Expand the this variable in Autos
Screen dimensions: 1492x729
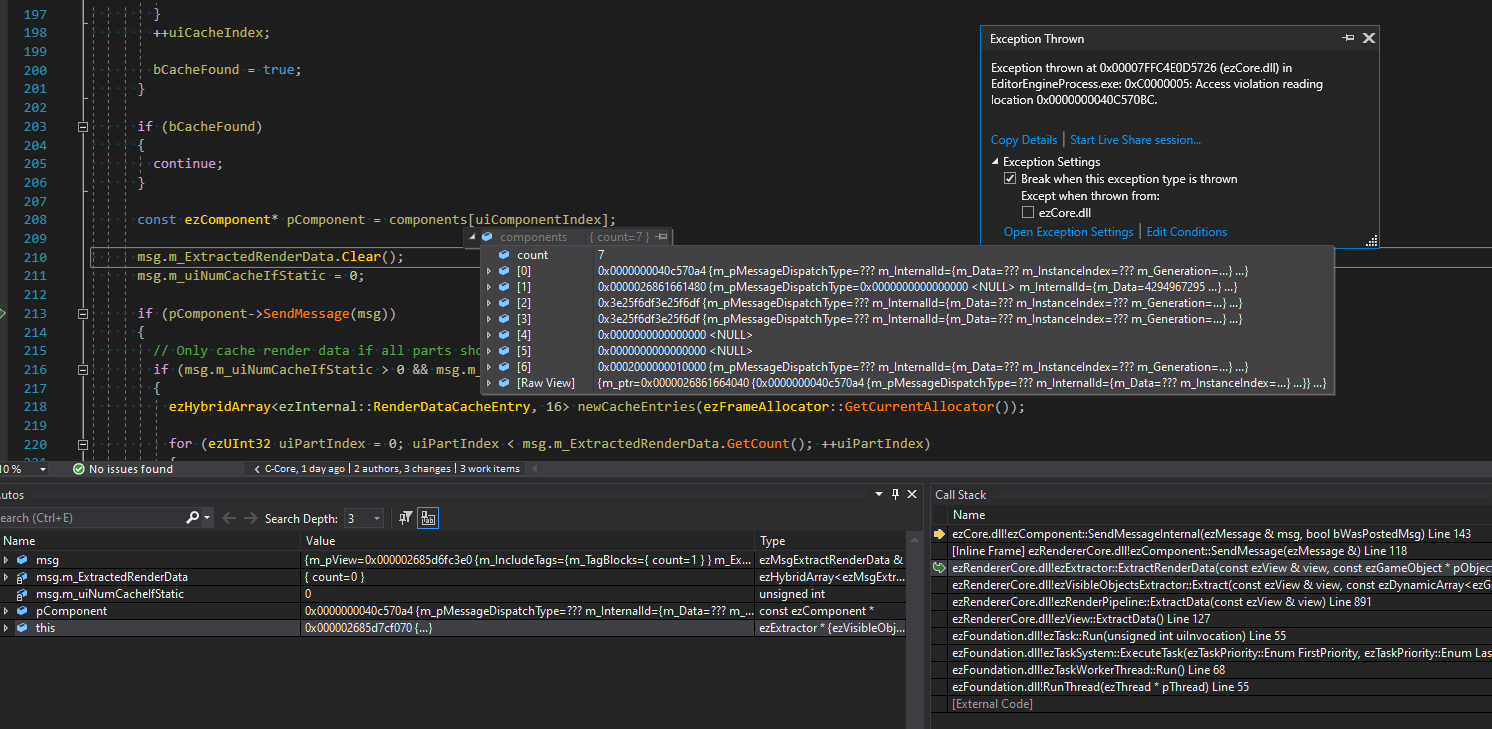point(8,627)
